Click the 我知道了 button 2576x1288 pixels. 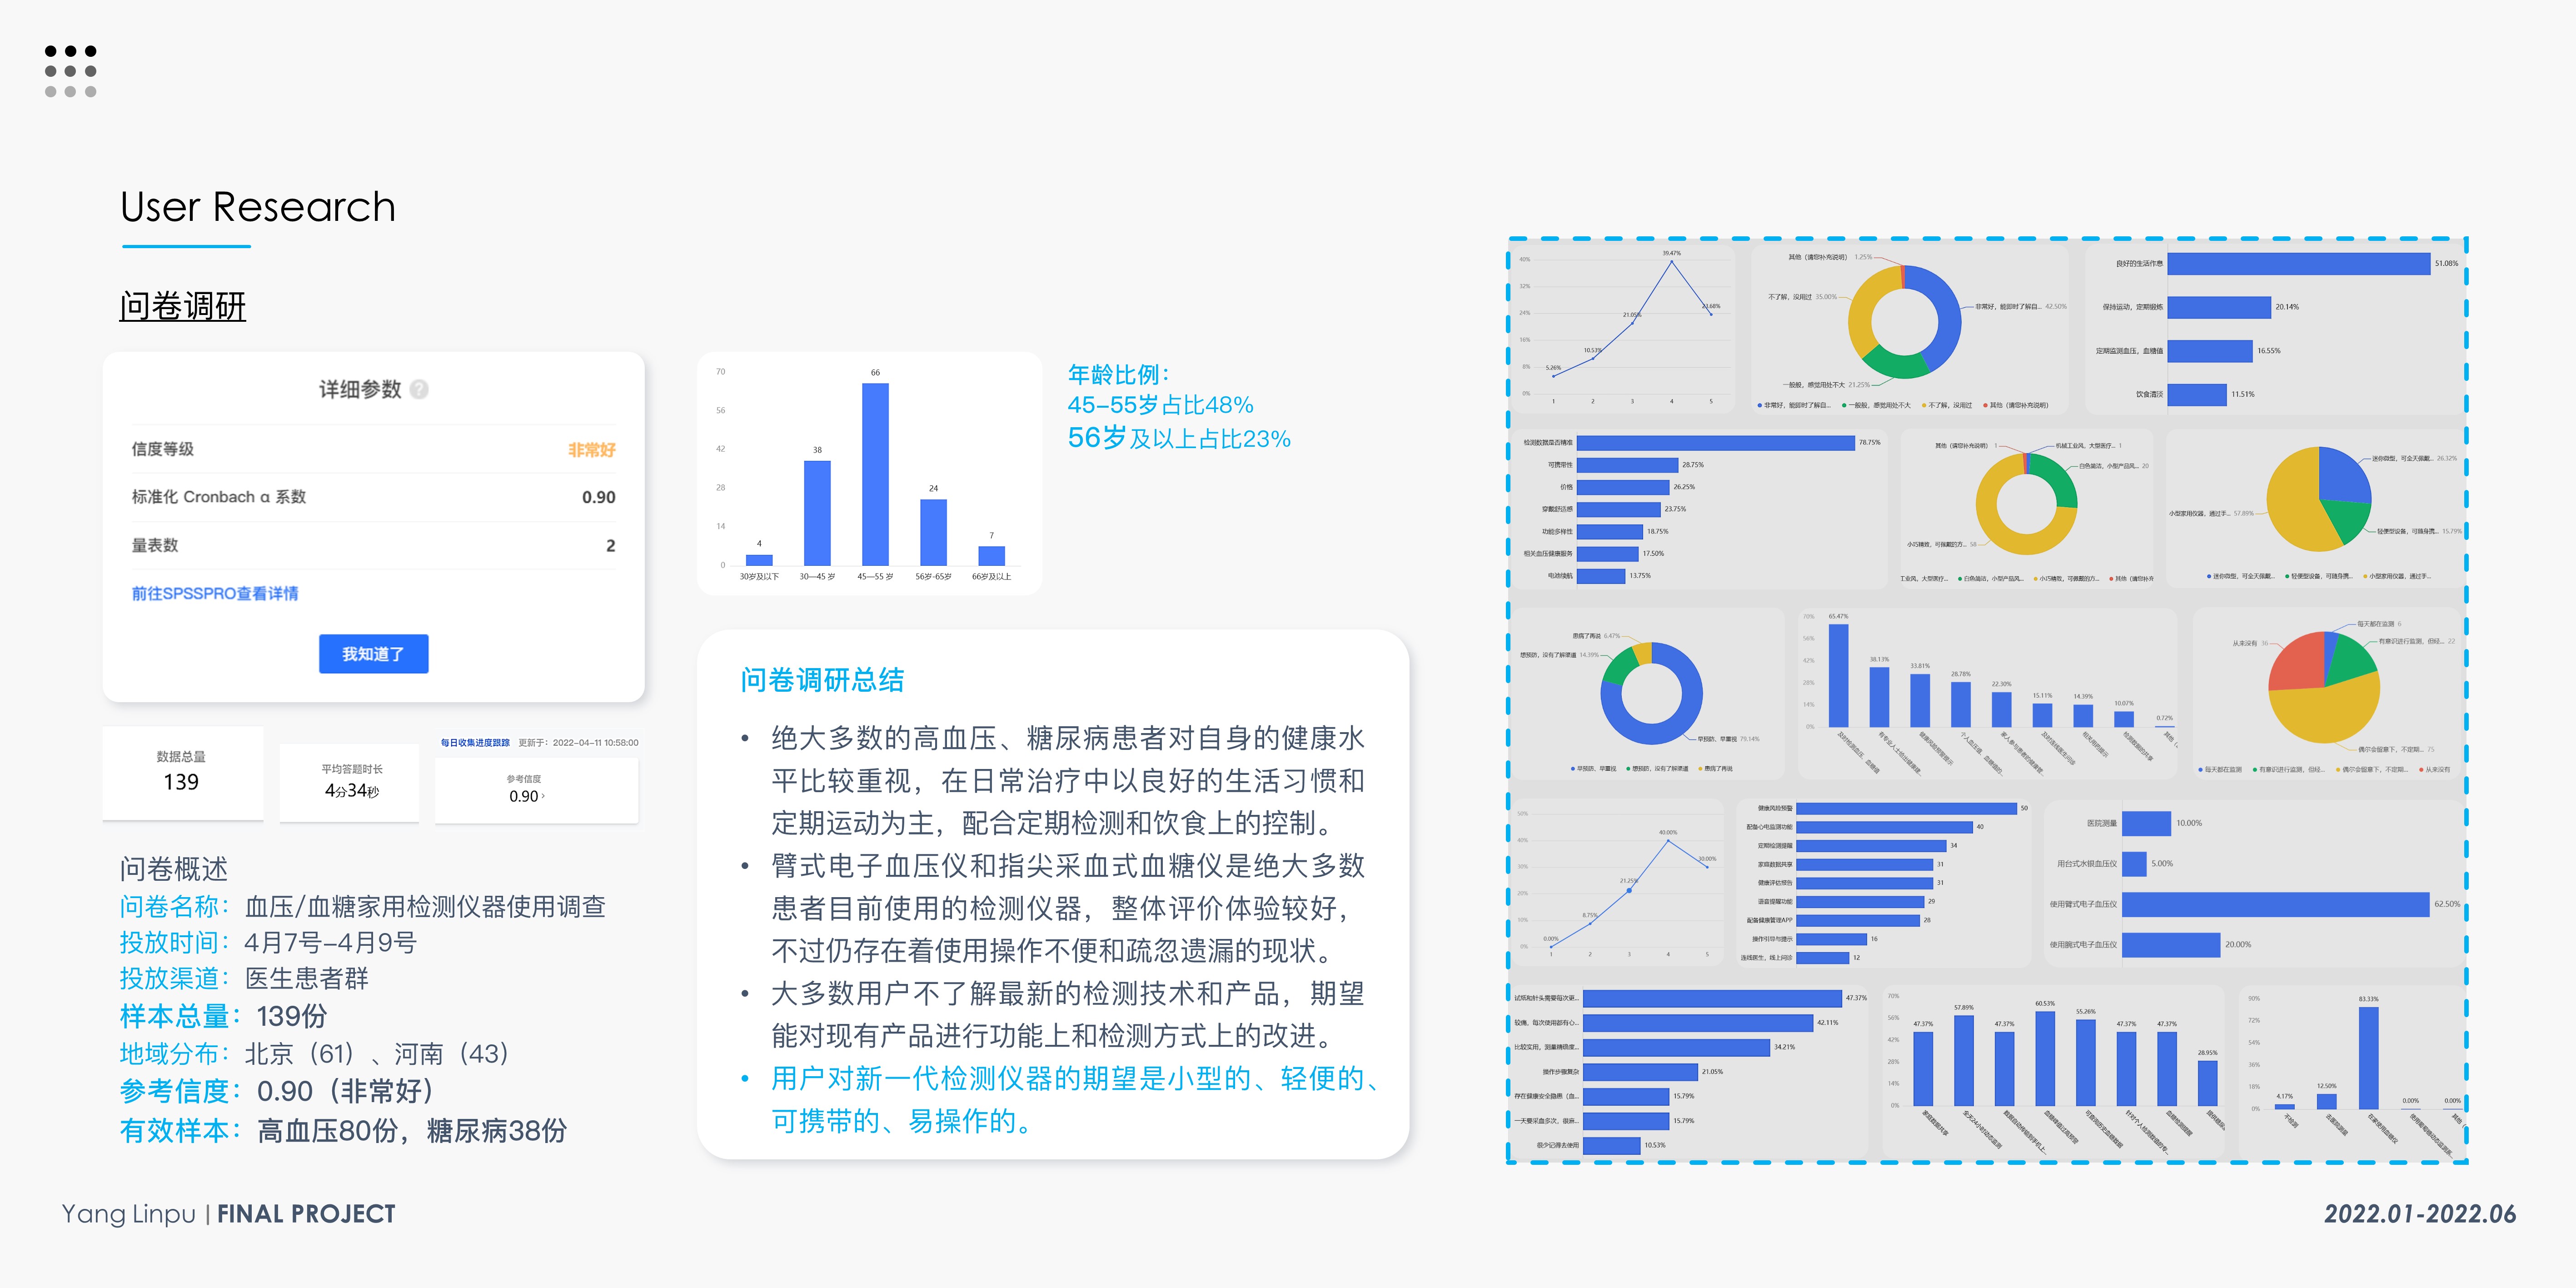(374, 653)
